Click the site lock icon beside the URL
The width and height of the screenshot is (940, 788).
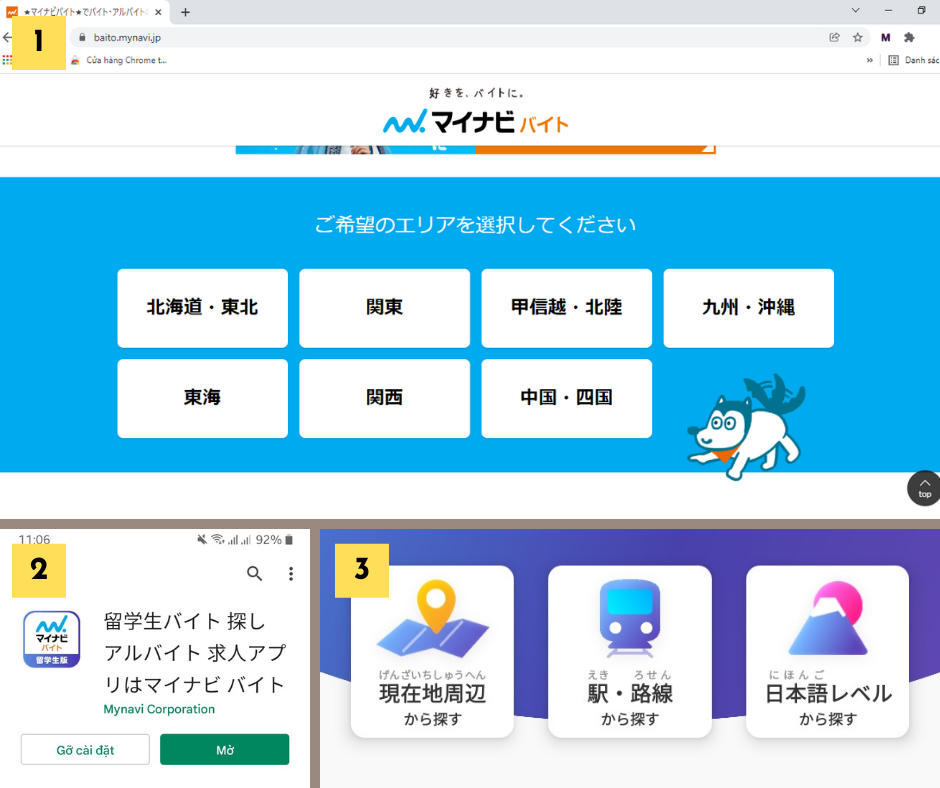83,37
